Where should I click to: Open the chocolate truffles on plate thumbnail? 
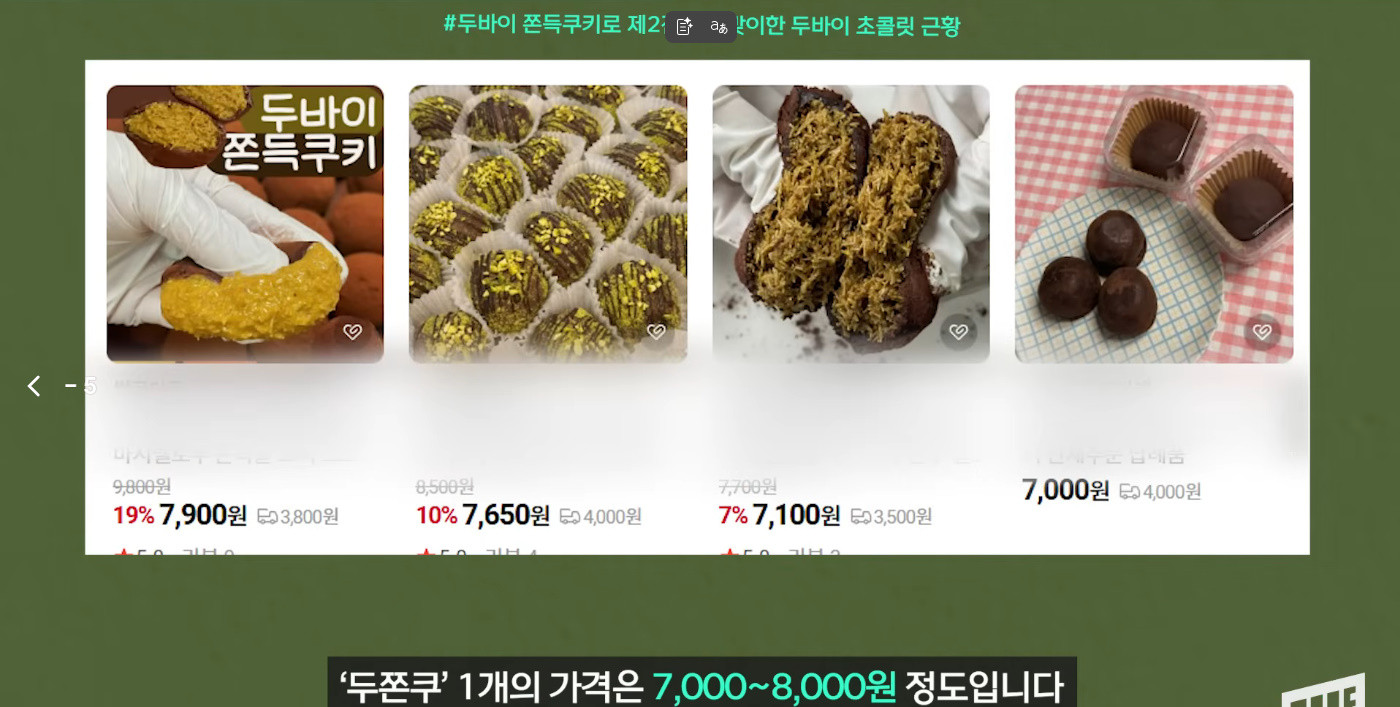[x=1154, y=223]
